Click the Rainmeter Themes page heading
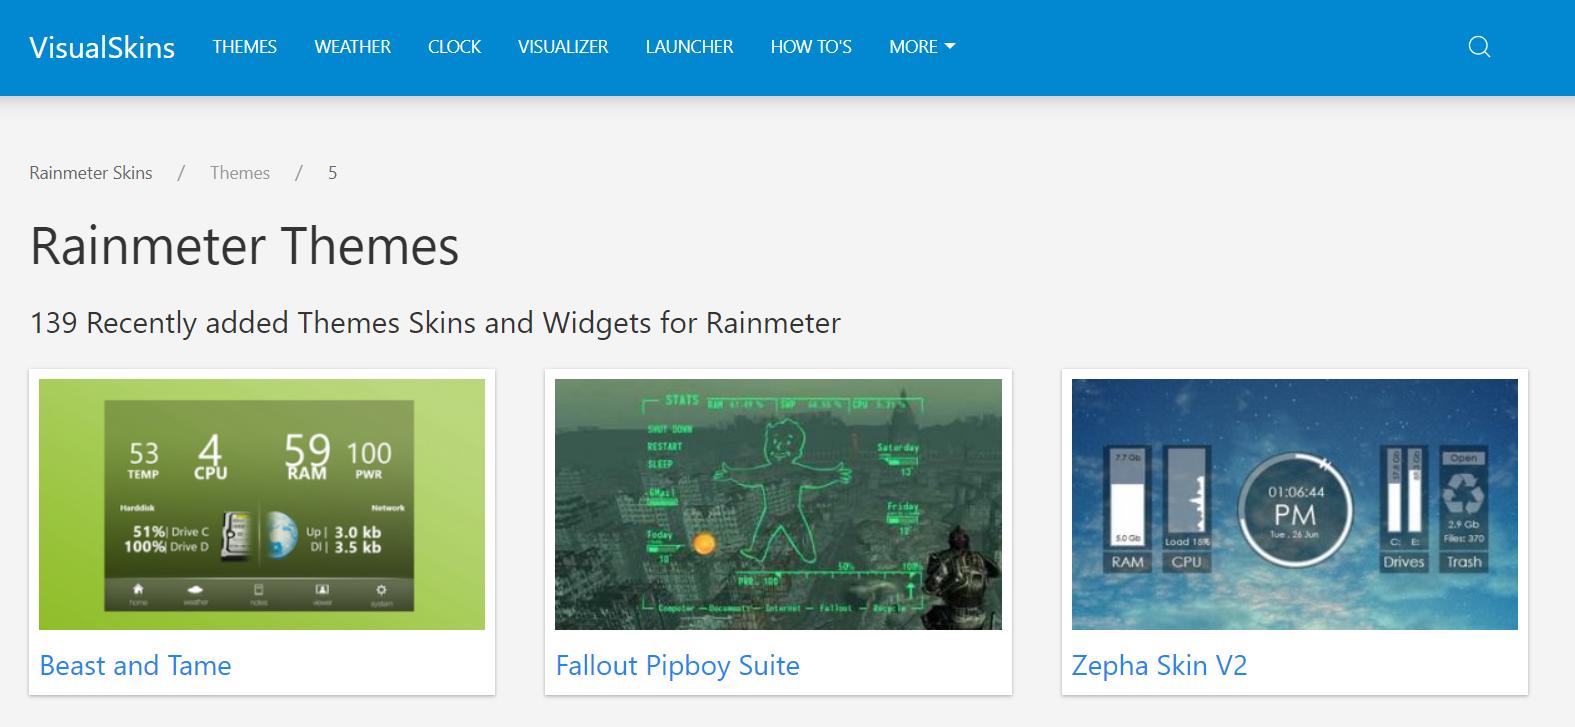This screenshot has width=1575, height=727. (x=244, y=246)
